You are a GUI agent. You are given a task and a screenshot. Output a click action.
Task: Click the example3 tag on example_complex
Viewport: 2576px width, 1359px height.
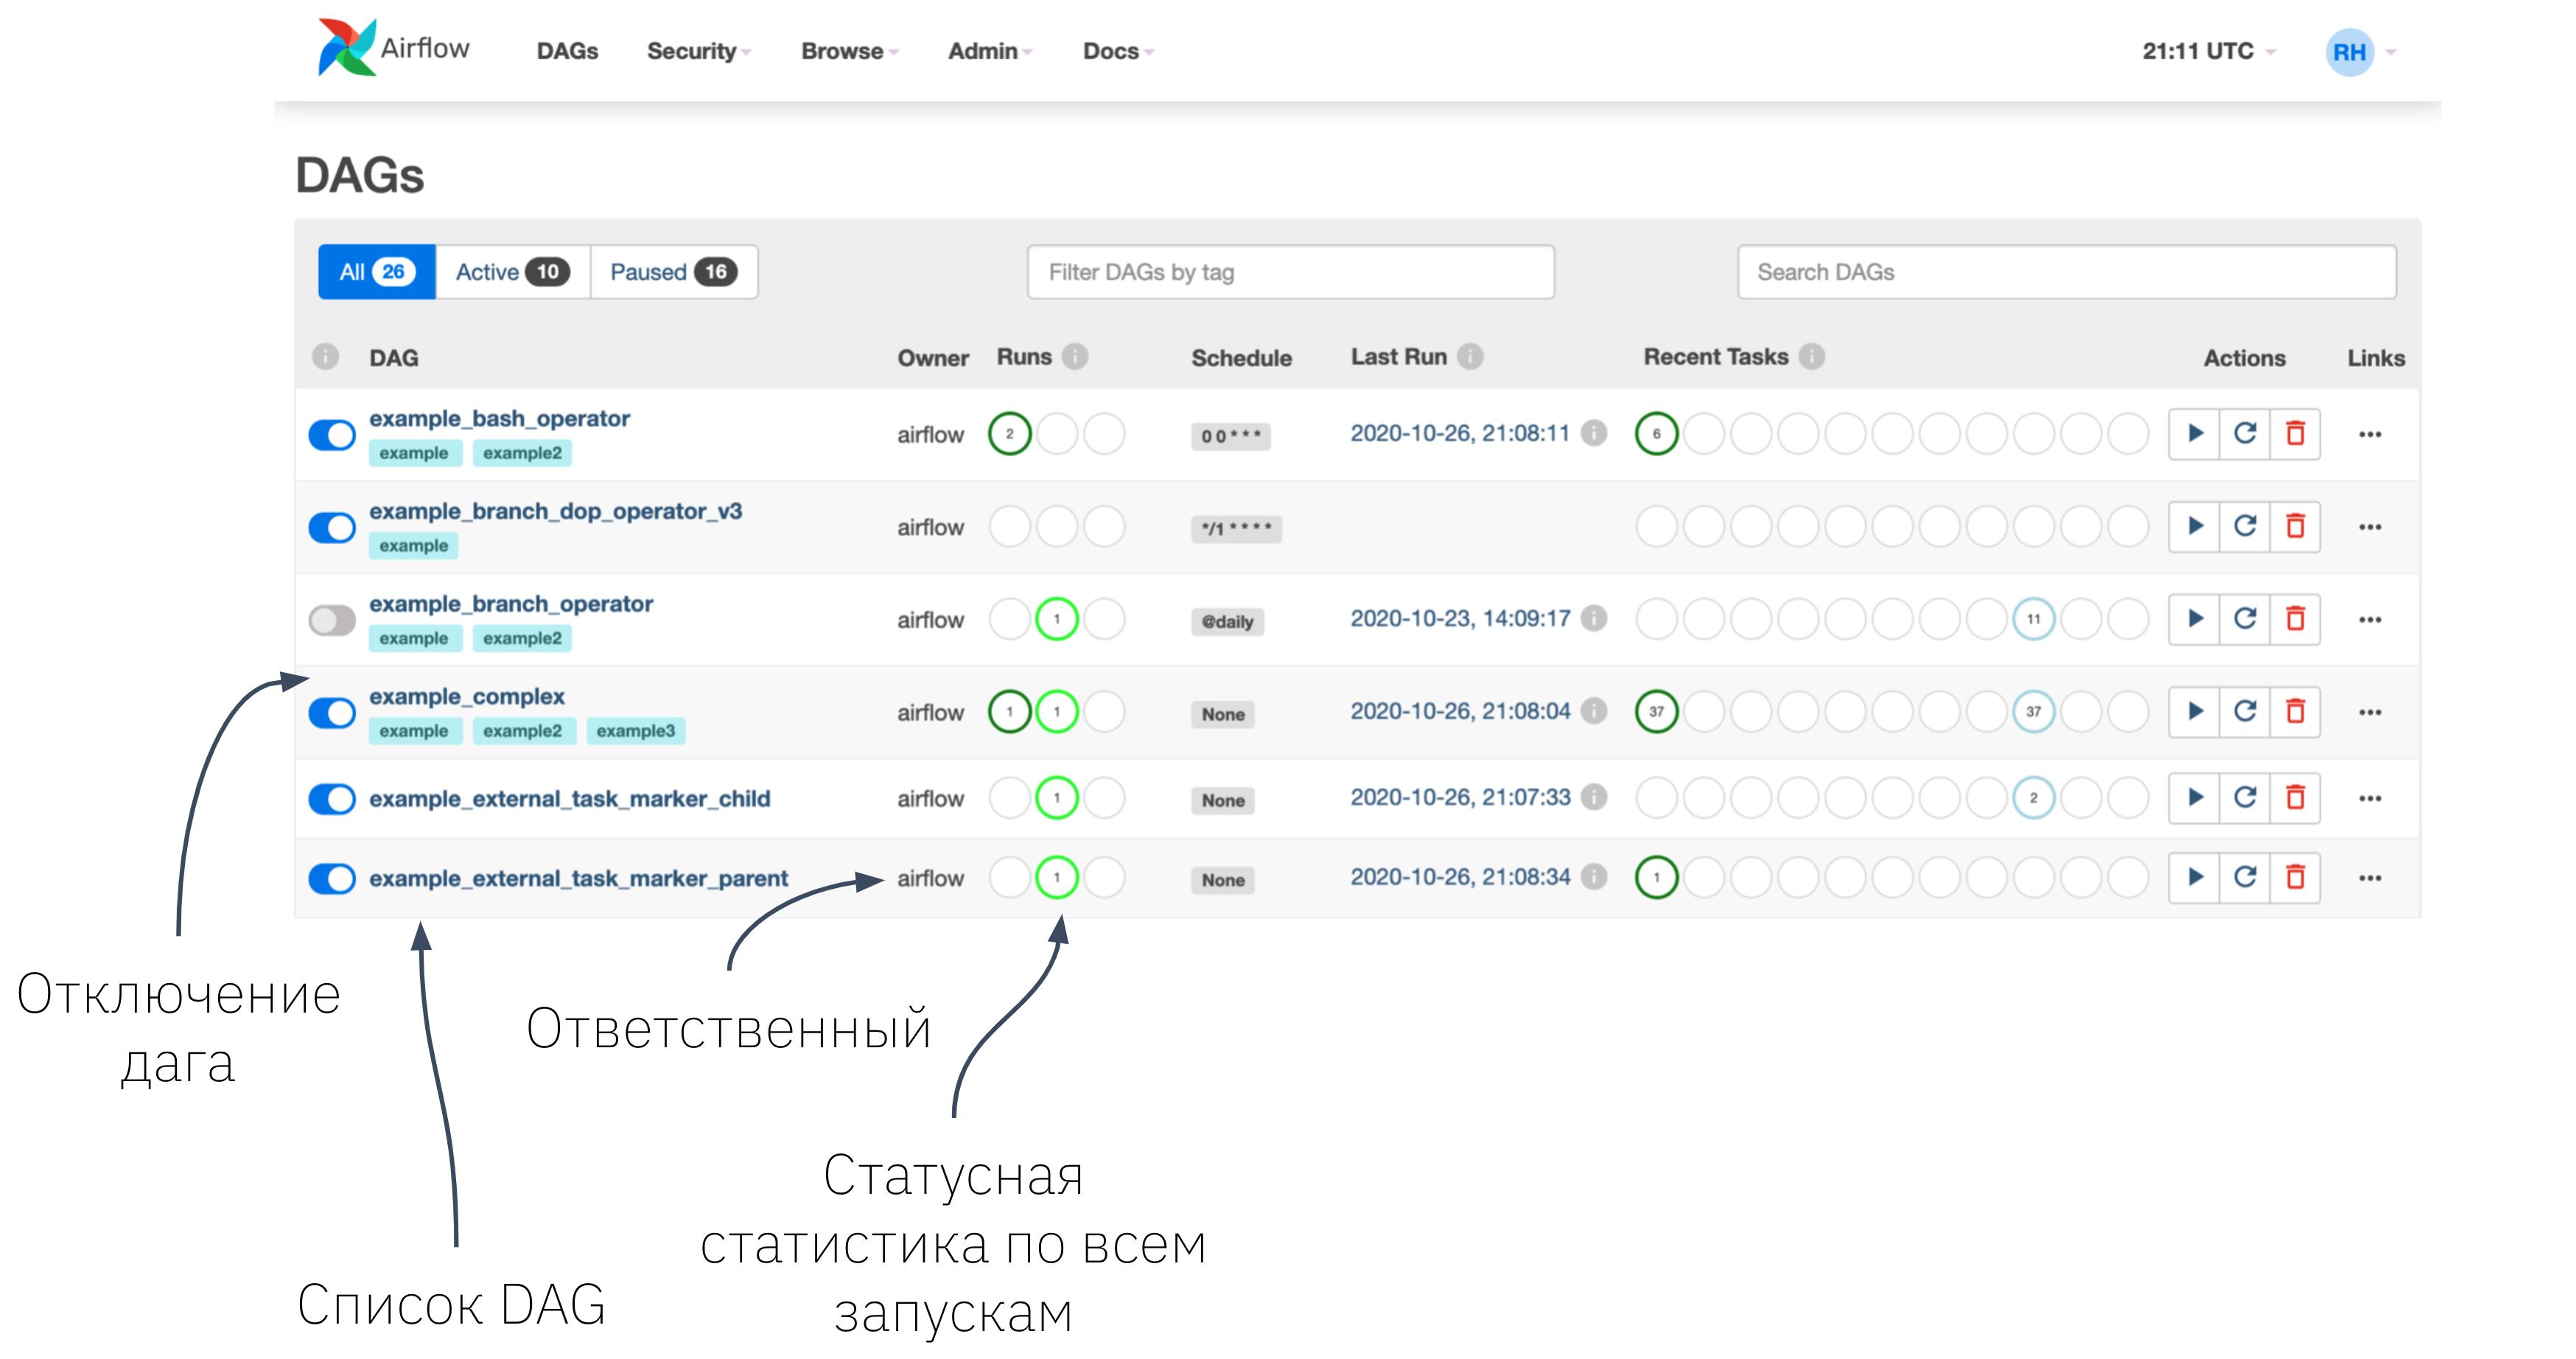(x=636, y=731)
